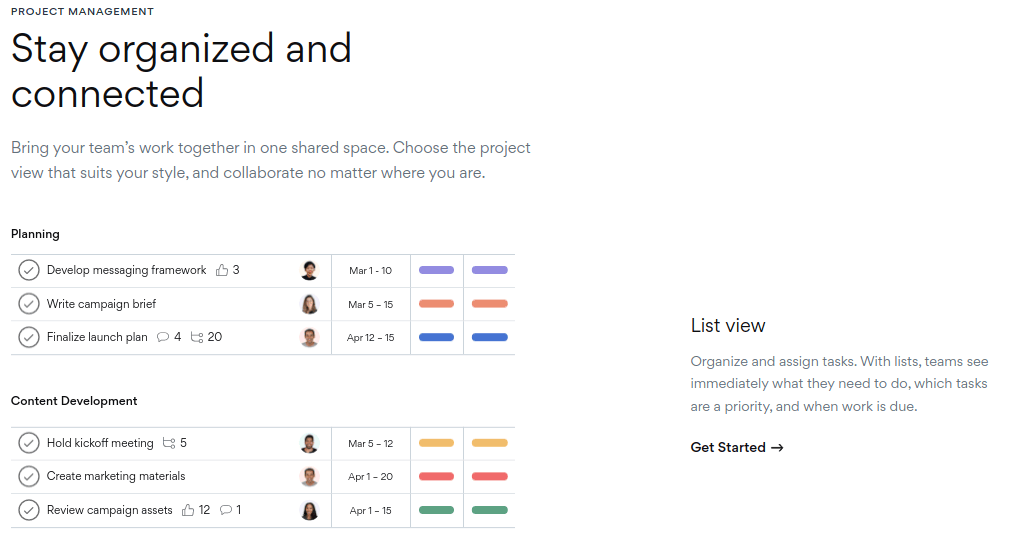Open the Develop messaging framework task name
1024x548 pixels.
click(126, 270)
